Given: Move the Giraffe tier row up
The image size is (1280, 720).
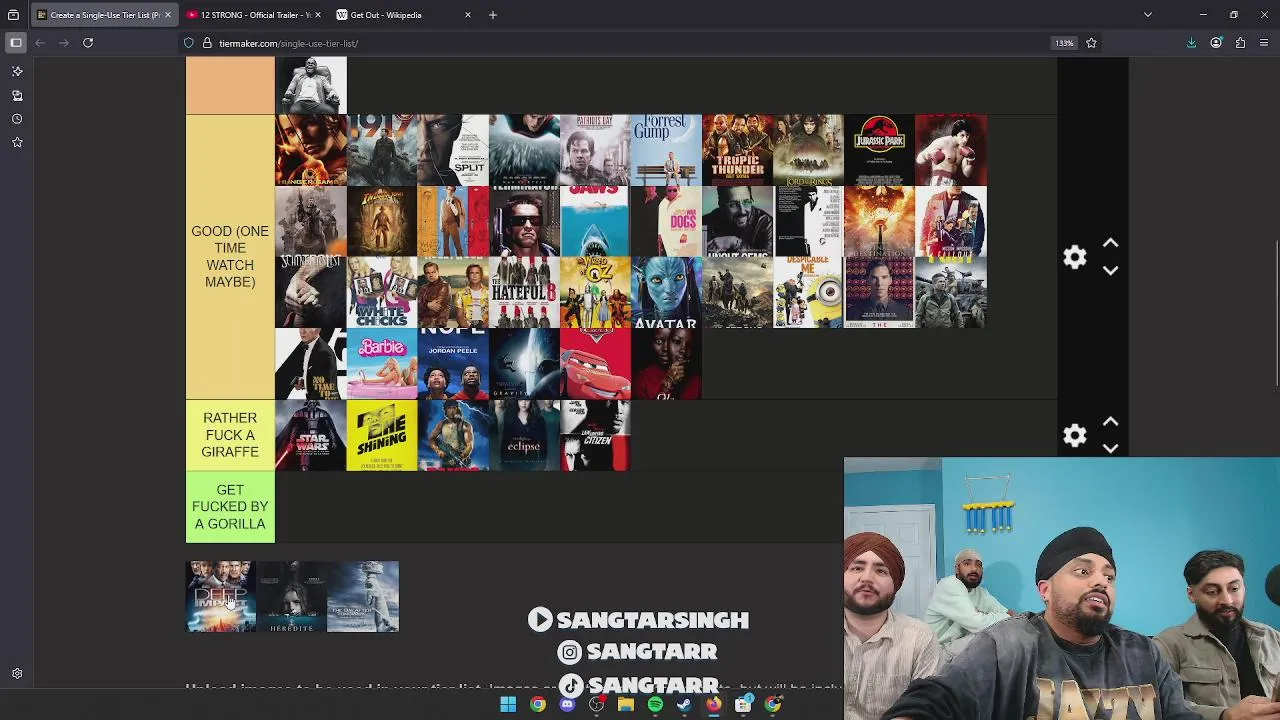Looking at the screenshot, I should point(1110,421).
